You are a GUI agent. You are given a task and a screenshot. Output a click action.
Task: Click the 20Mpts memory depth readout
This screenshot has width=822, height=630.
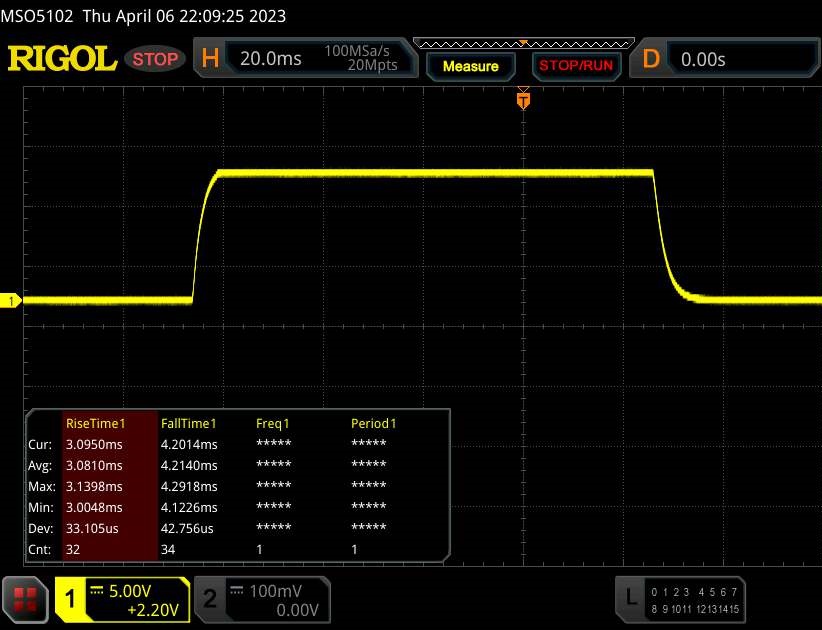[372, 65]
